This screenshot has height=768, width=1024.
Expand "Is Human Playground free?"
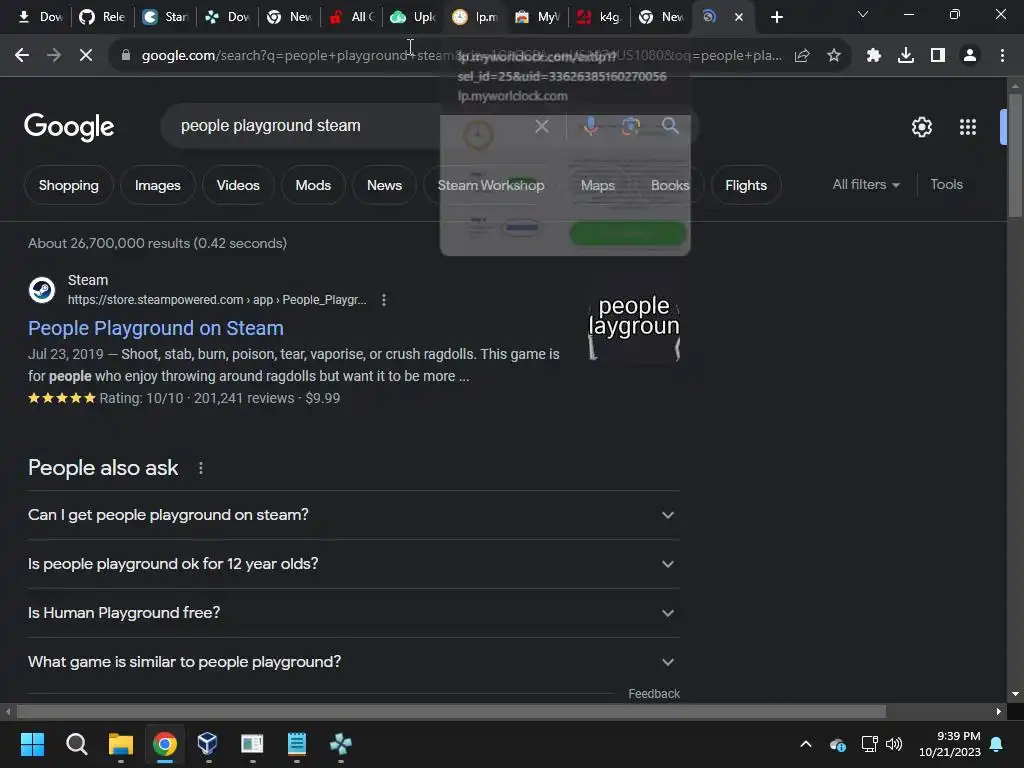point(353,613)
